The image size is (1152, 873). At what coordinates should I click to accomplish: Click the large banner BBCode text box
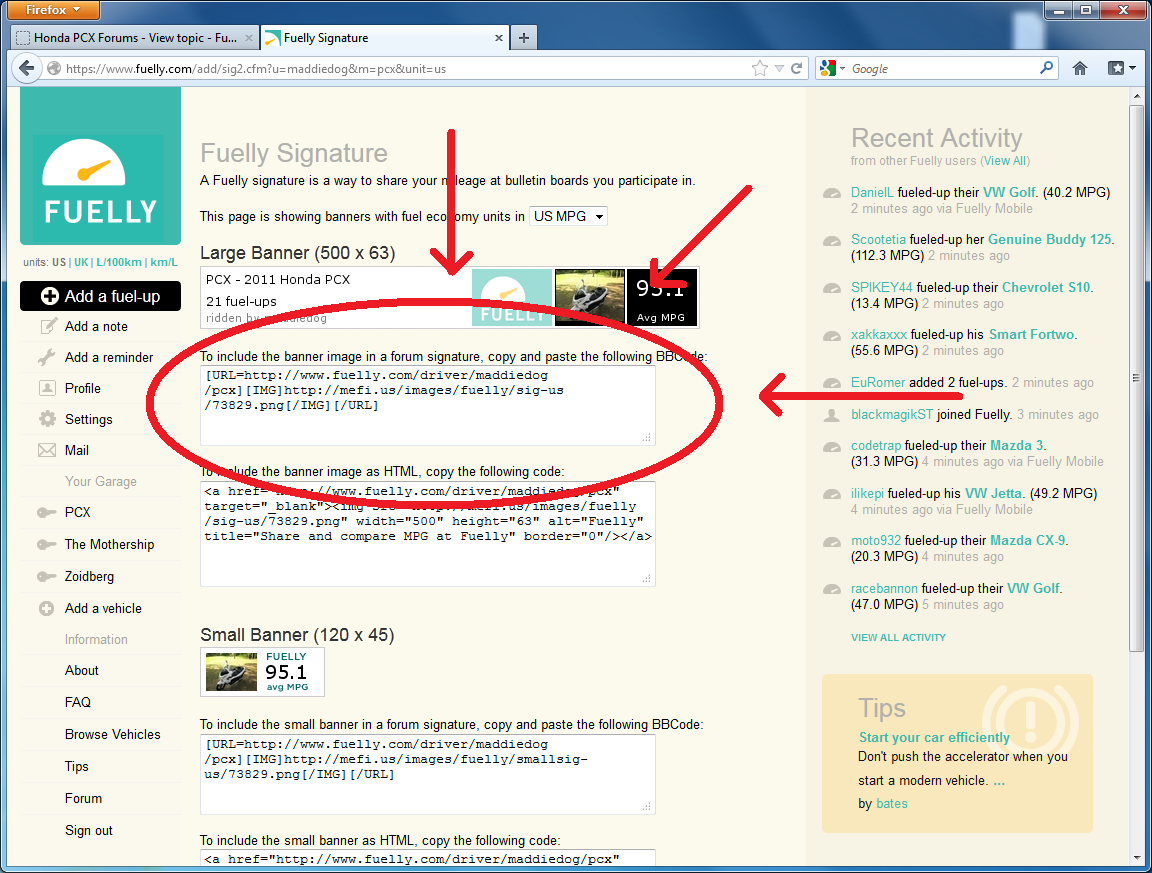point(427,405)
